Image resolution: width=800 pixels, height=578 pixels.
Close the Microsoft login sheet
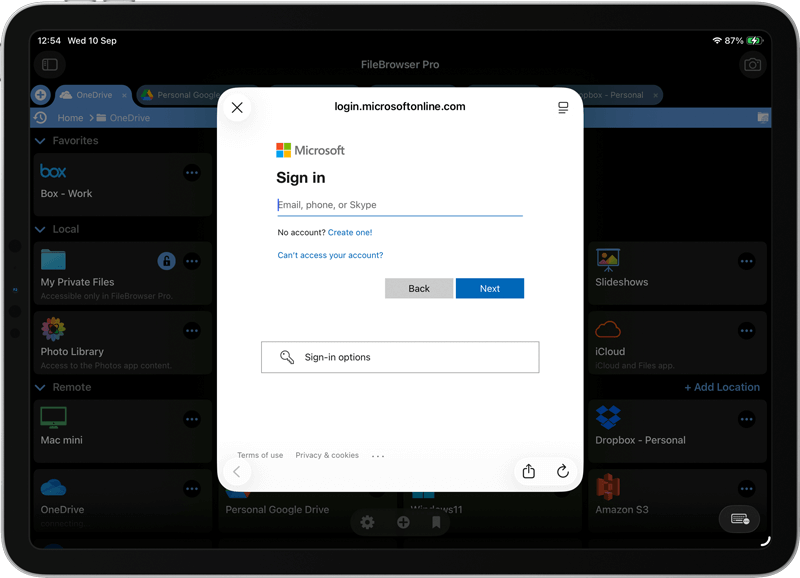pos(237,107)
